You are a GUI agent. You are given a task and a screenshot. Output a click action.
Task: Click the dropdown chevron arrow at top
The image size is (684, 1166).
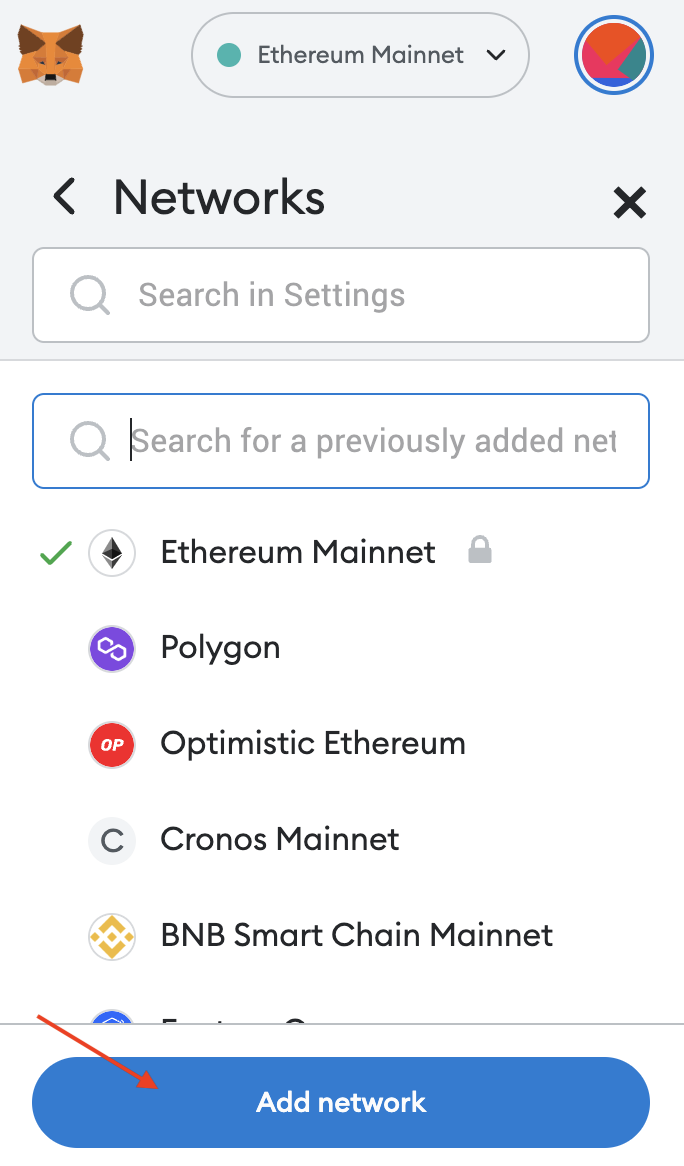tap(496, 55)
